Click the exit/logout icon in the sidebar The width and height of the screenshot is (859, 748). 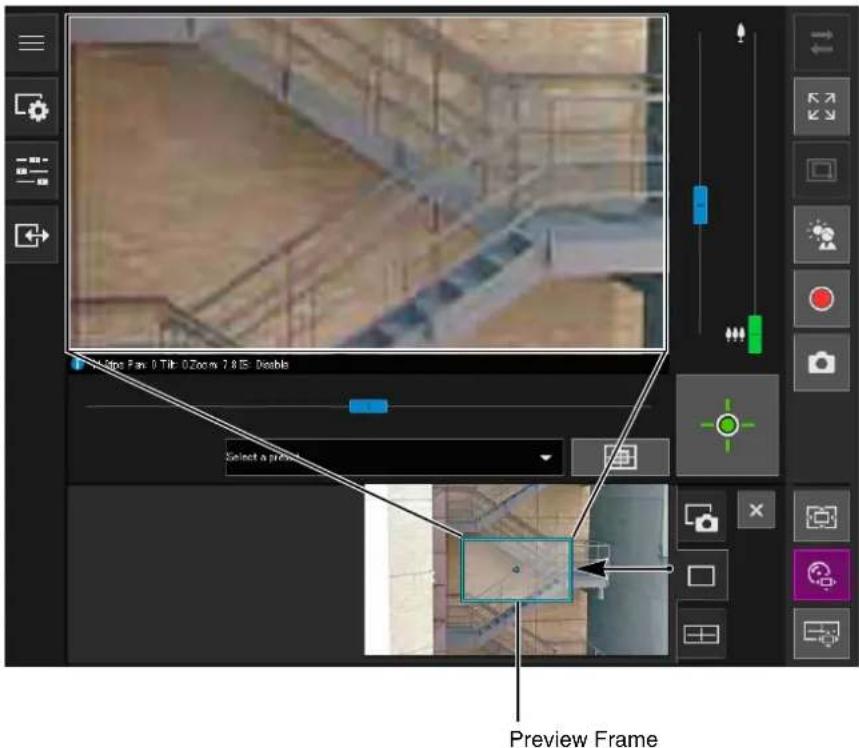(x=31, y=235)
